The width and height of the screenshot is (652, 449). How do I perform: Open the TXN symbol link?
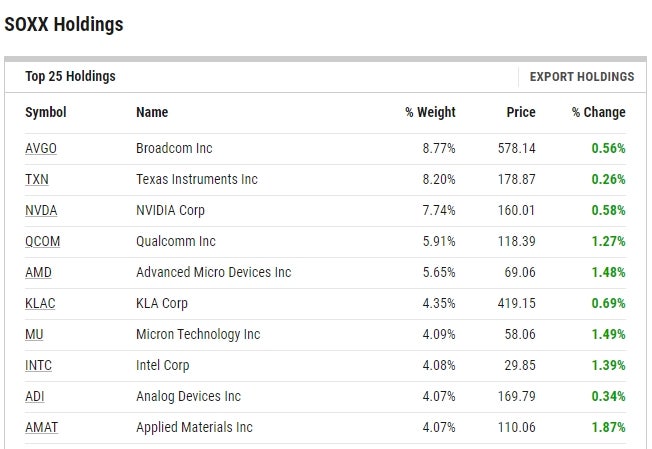(x=37, y=179)
